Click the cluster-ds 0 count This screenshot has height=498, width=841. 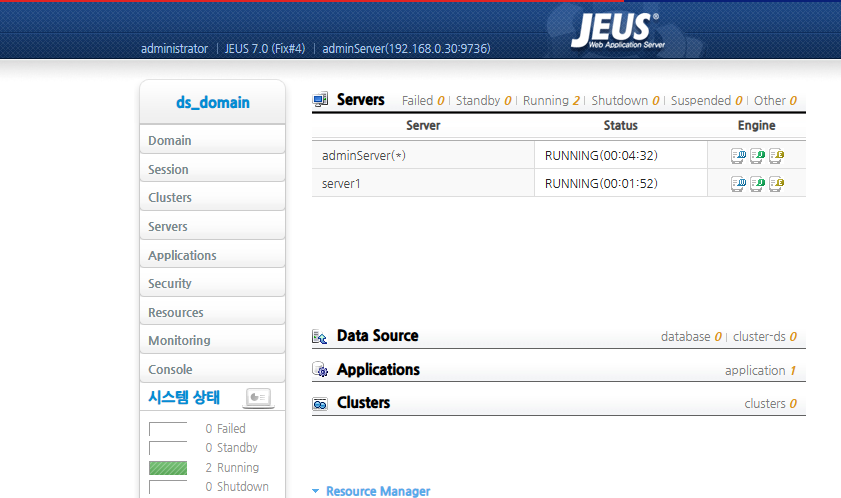[x=765, y=336]
